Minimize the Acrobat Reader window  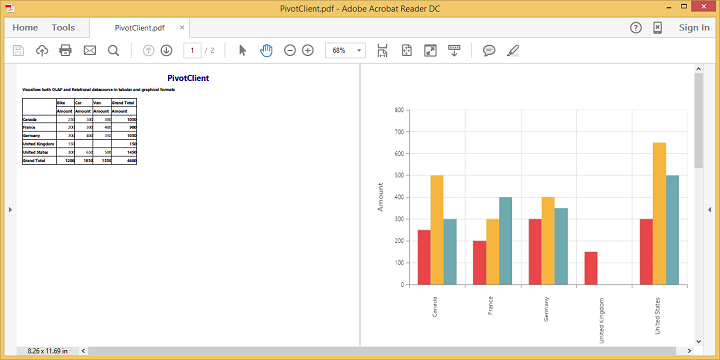(670, 7)
